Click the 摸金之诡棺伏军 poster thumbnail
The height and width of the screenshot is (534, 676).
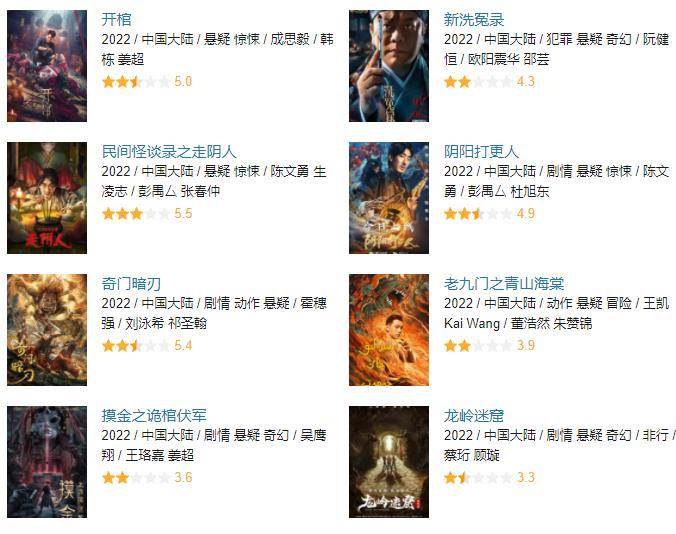pos(47,462)
